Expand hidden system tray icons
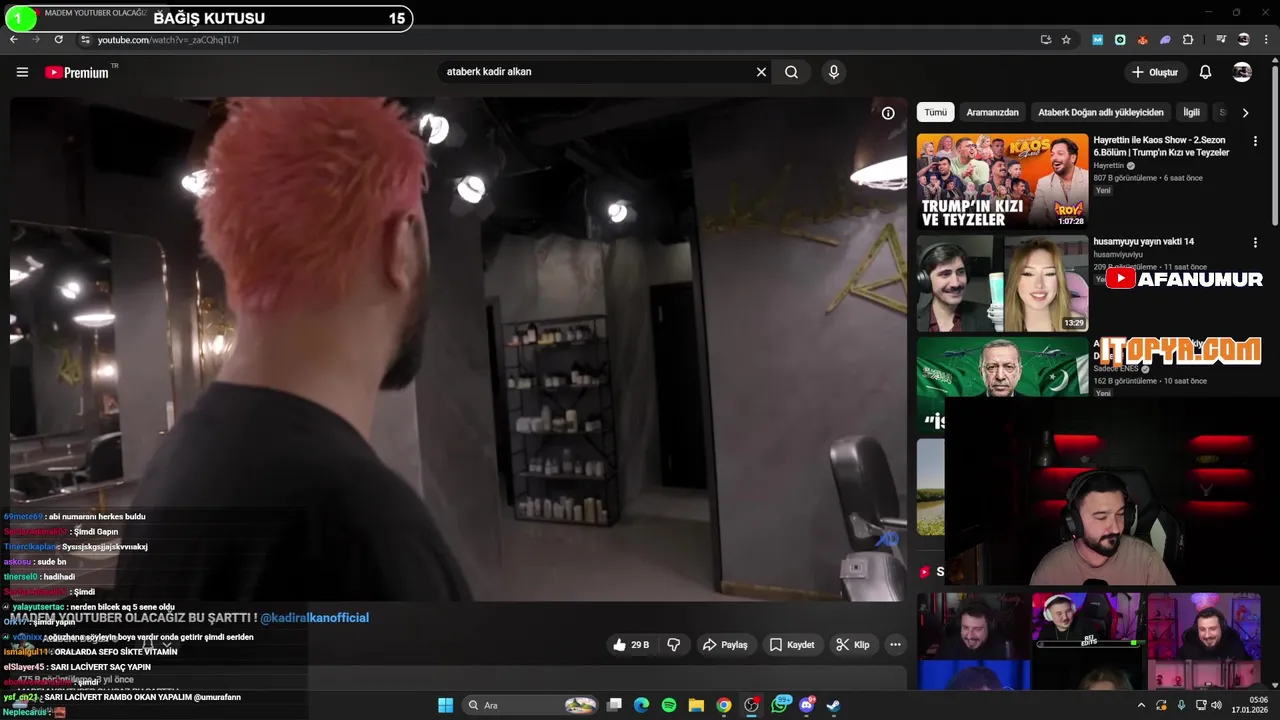Screen dimensions: 1280x720 tap(1141, 705)
